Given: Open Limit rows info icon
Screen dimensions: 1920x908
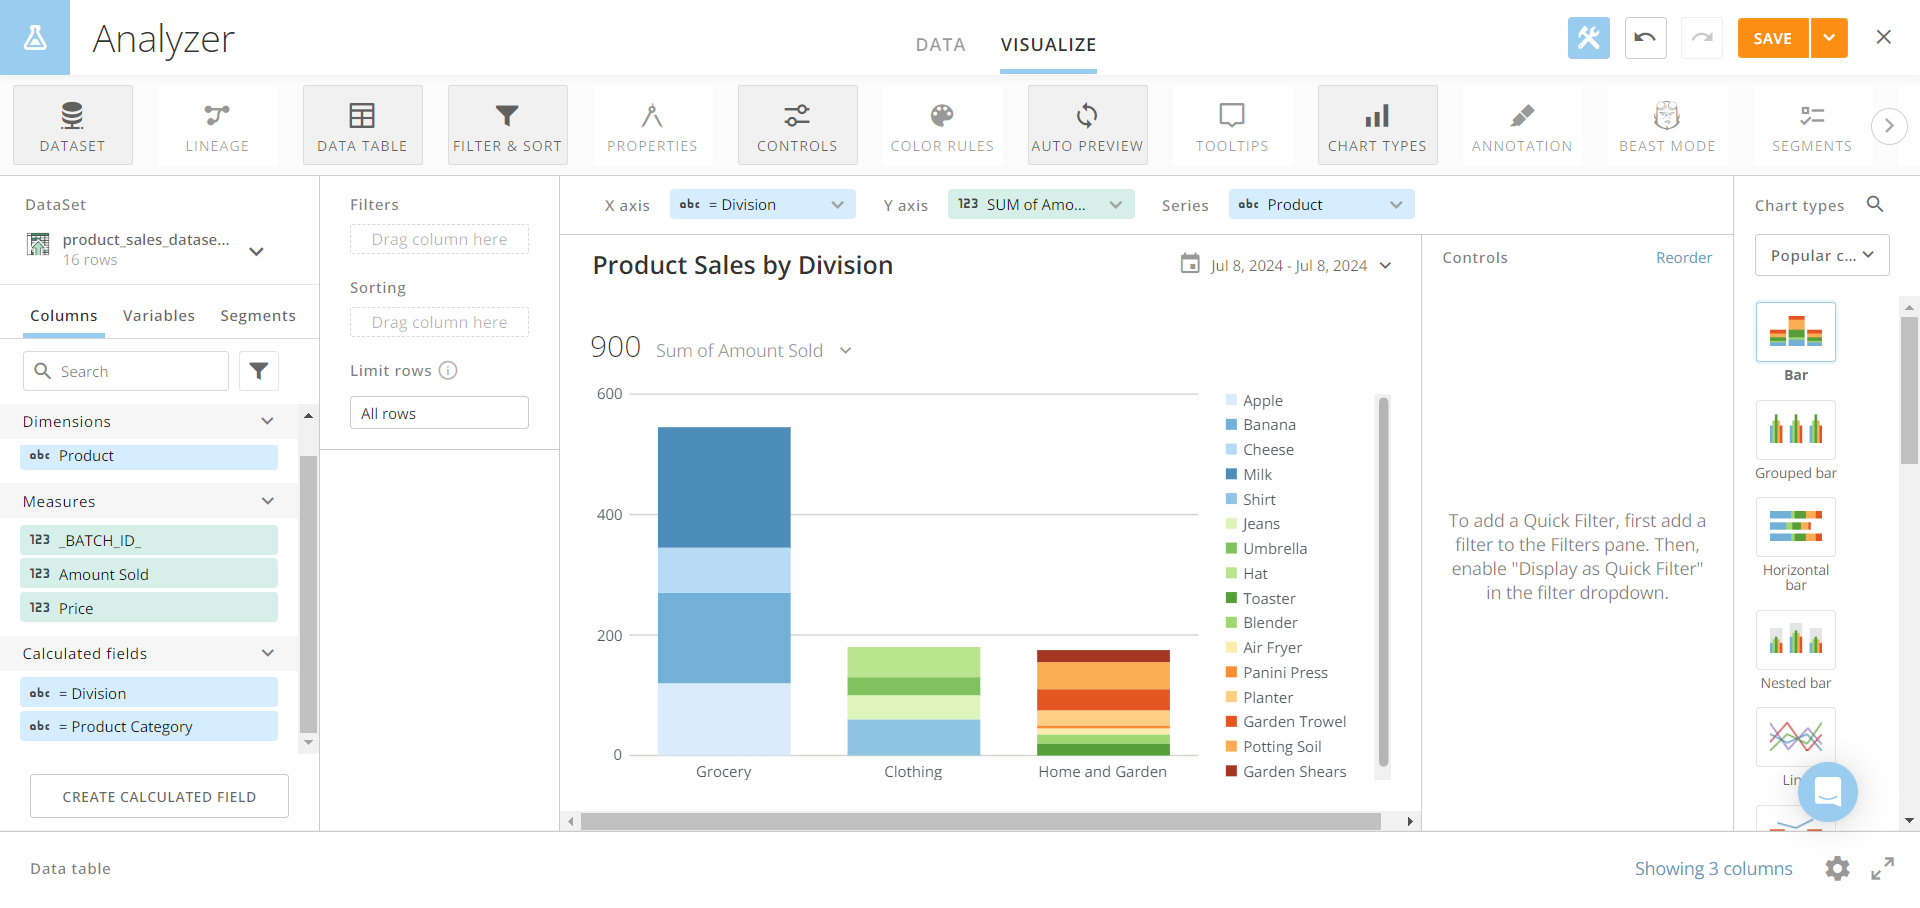Looking at the screenshot, I should coord(448,370).
